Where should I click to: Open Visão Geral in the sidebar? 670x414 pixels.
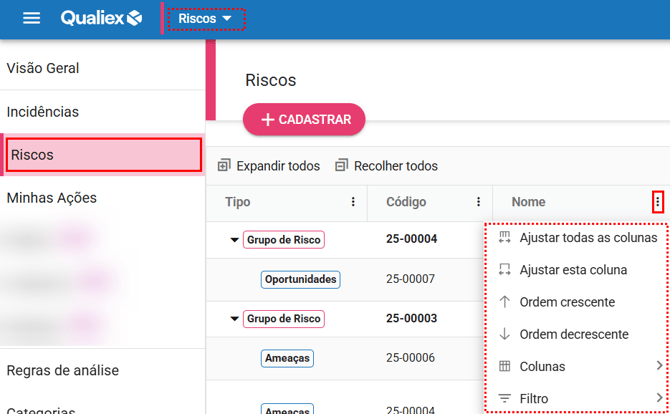coord(43,68)
